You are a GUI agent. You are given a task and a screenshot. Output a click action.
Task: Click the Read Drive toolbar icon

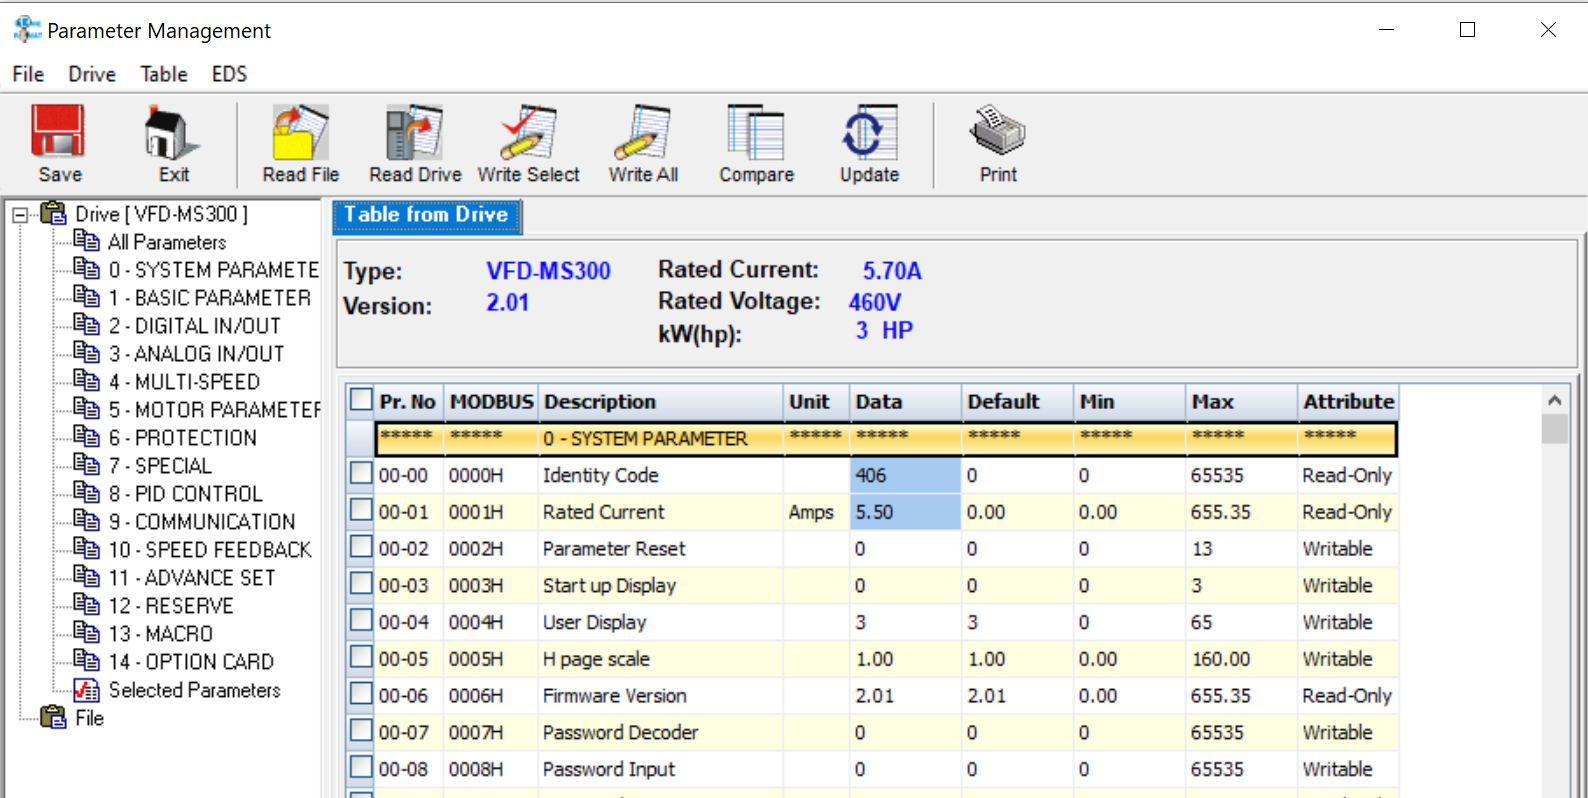(x=414, y=132)
